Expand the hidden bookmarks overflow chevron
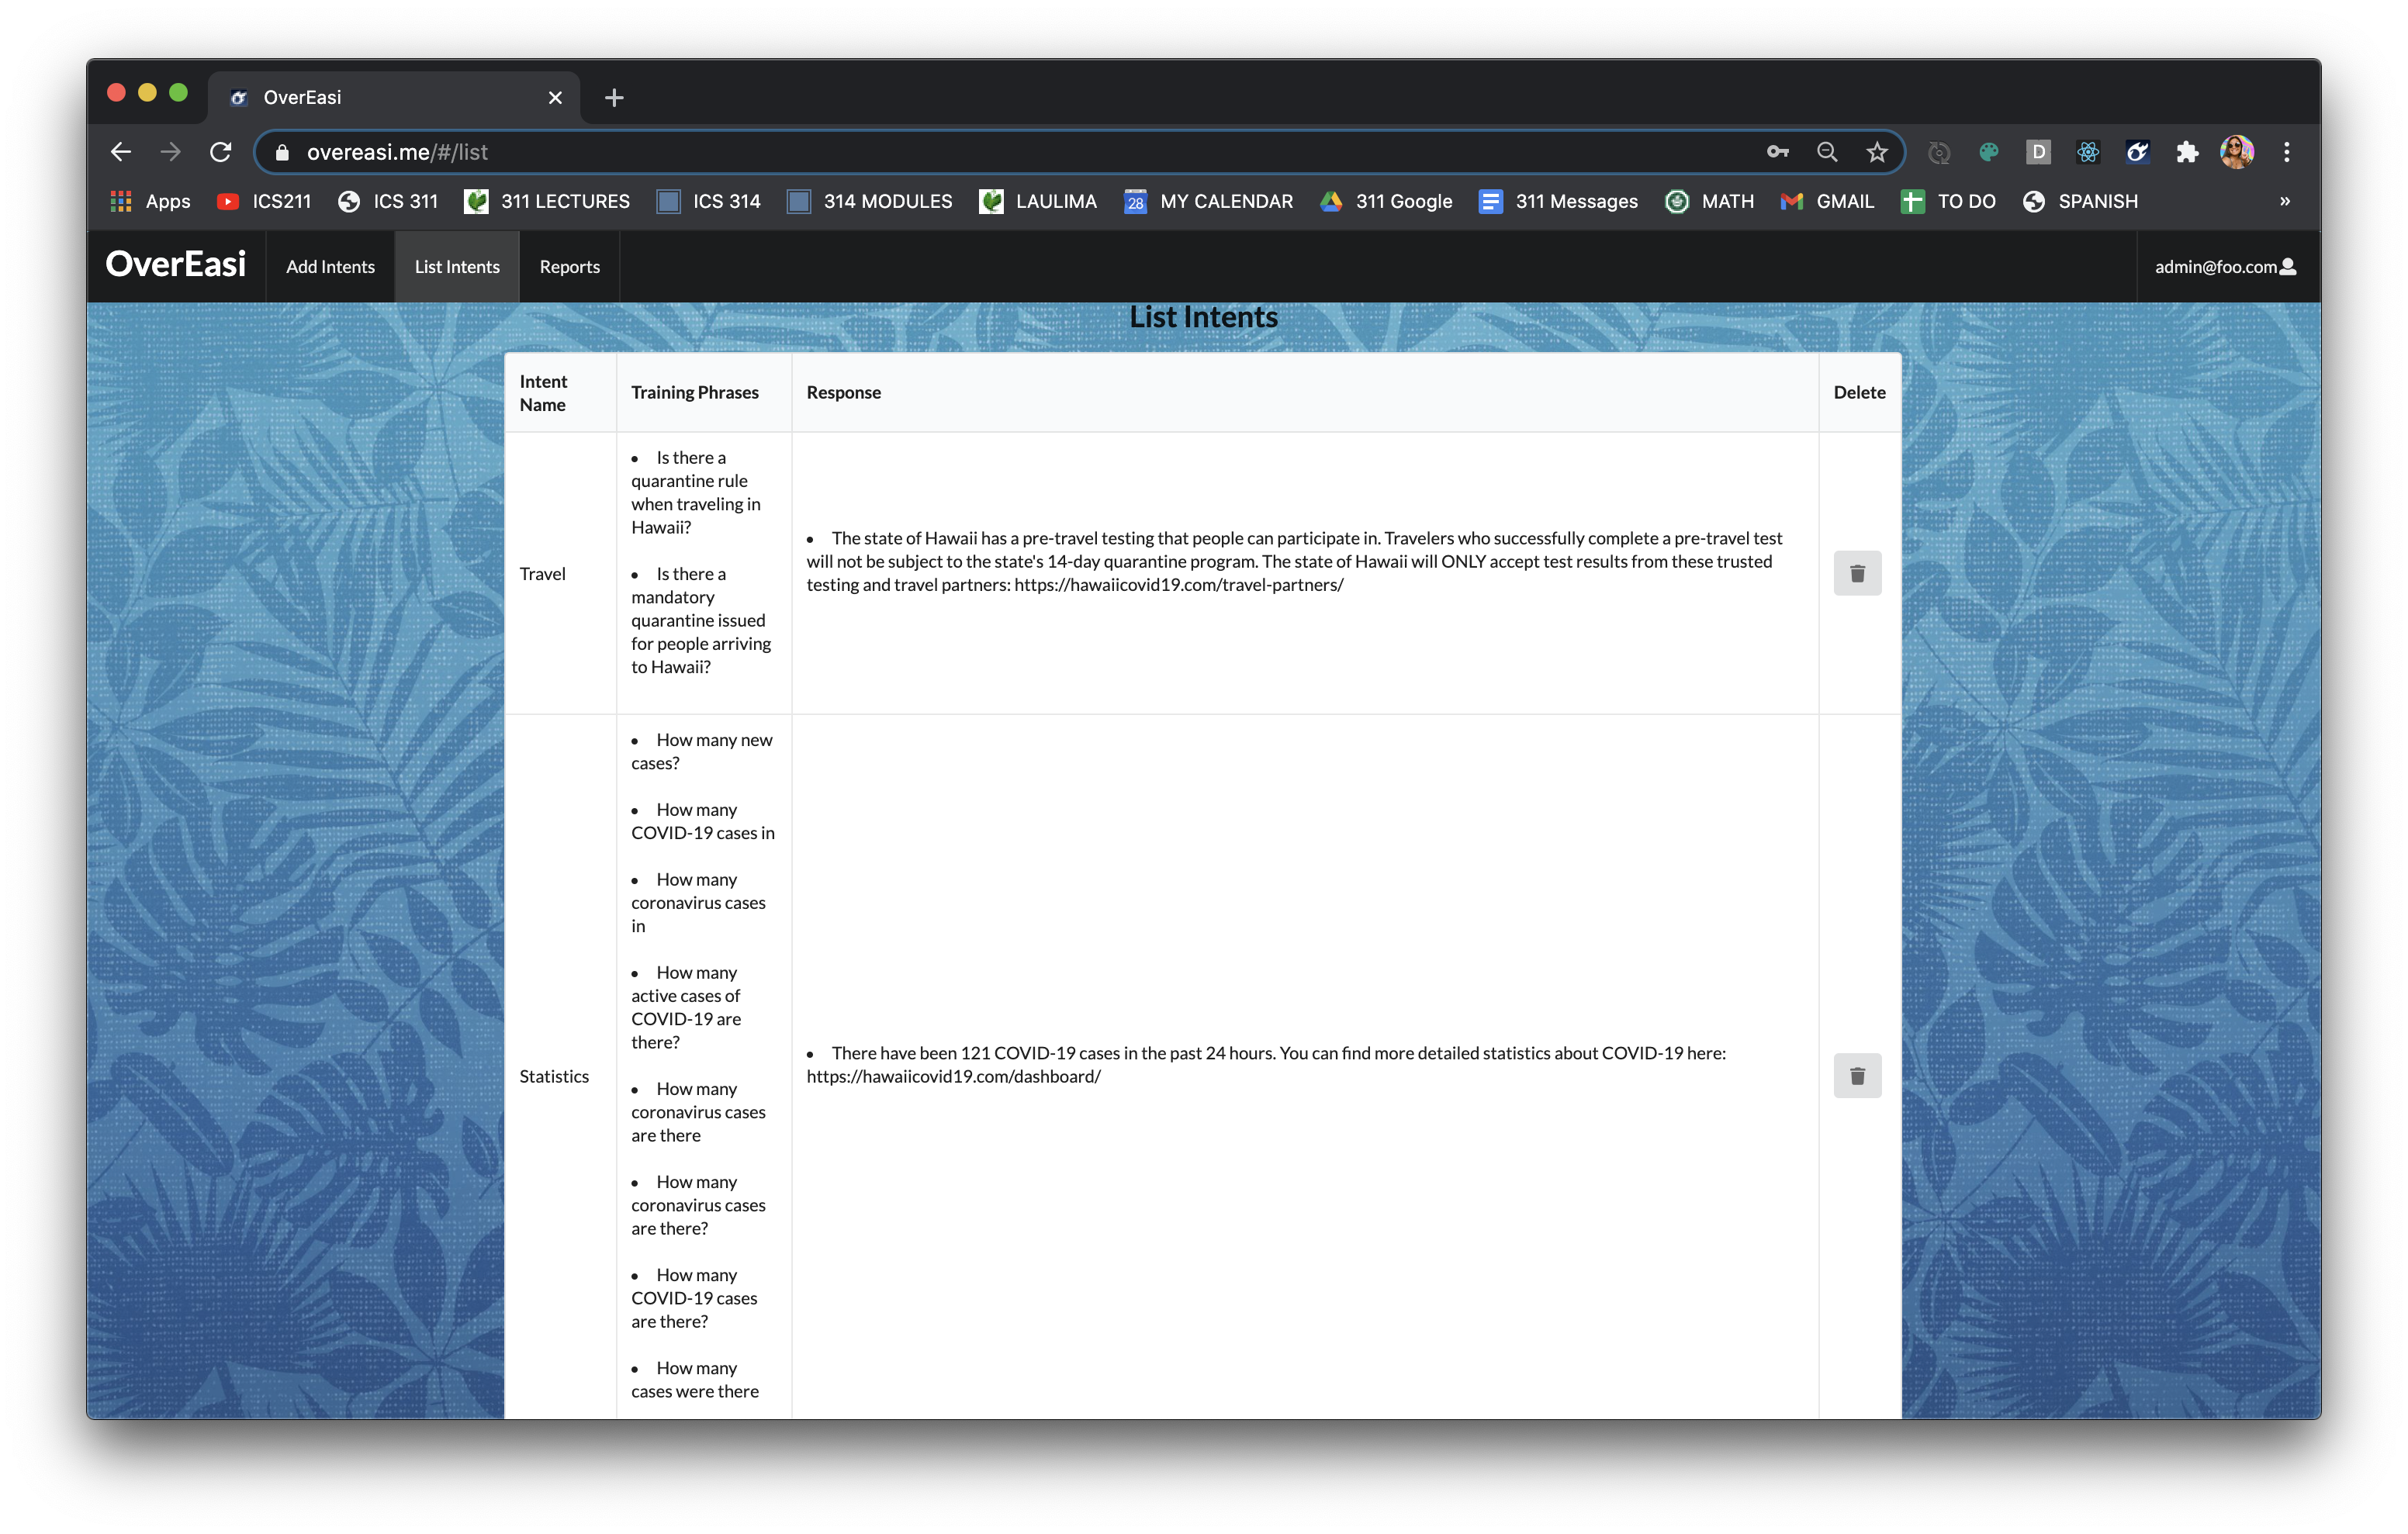 click(x=2284, y=201)
